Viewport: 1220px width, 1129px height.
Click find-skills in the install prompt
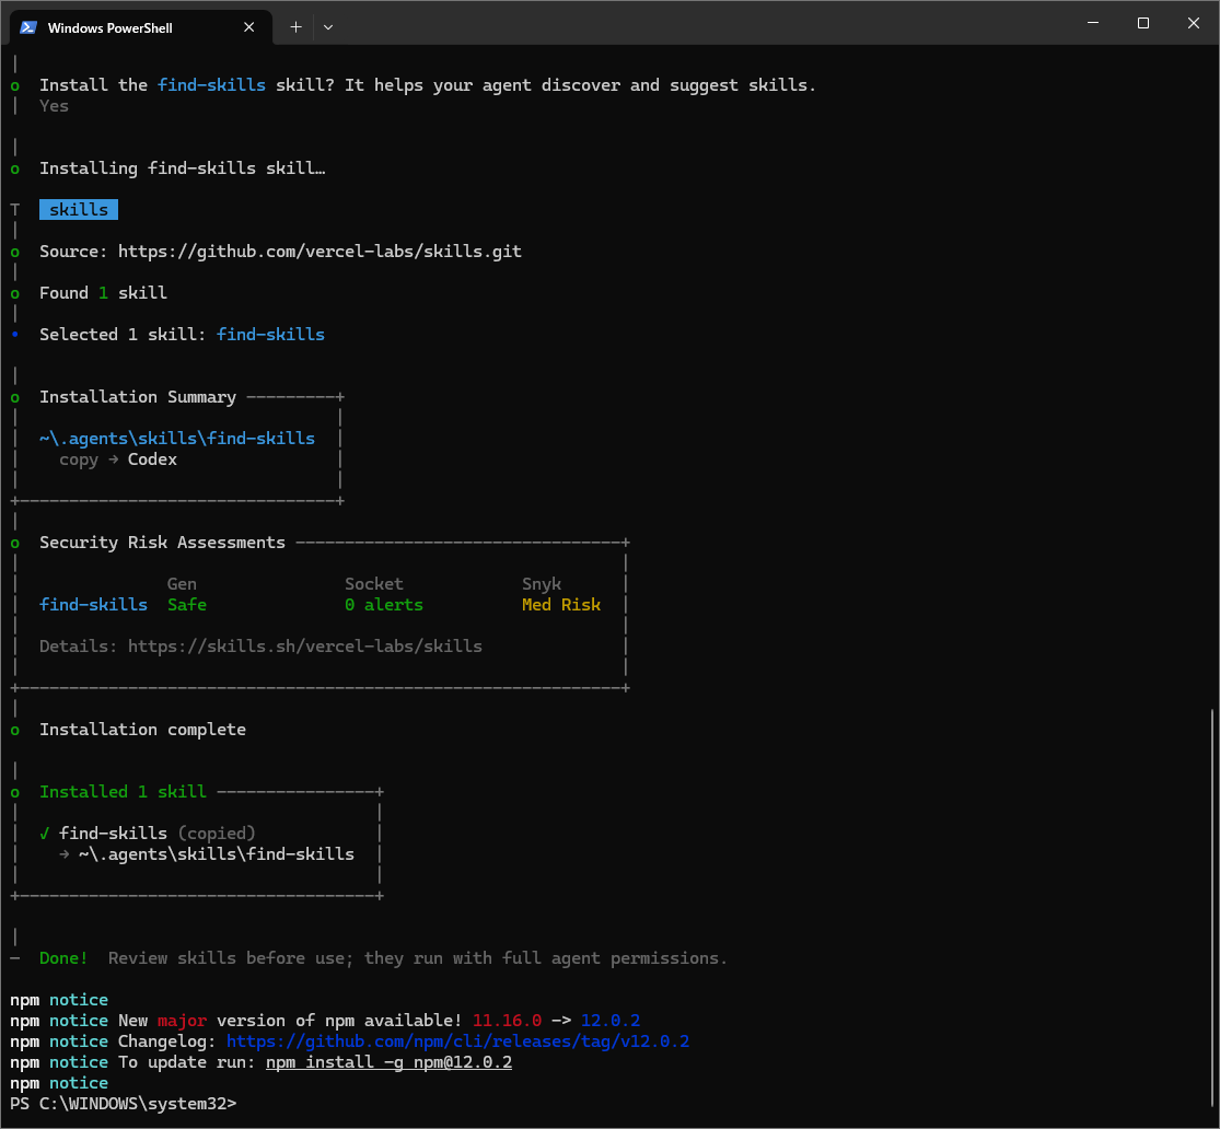pos(212,85)
